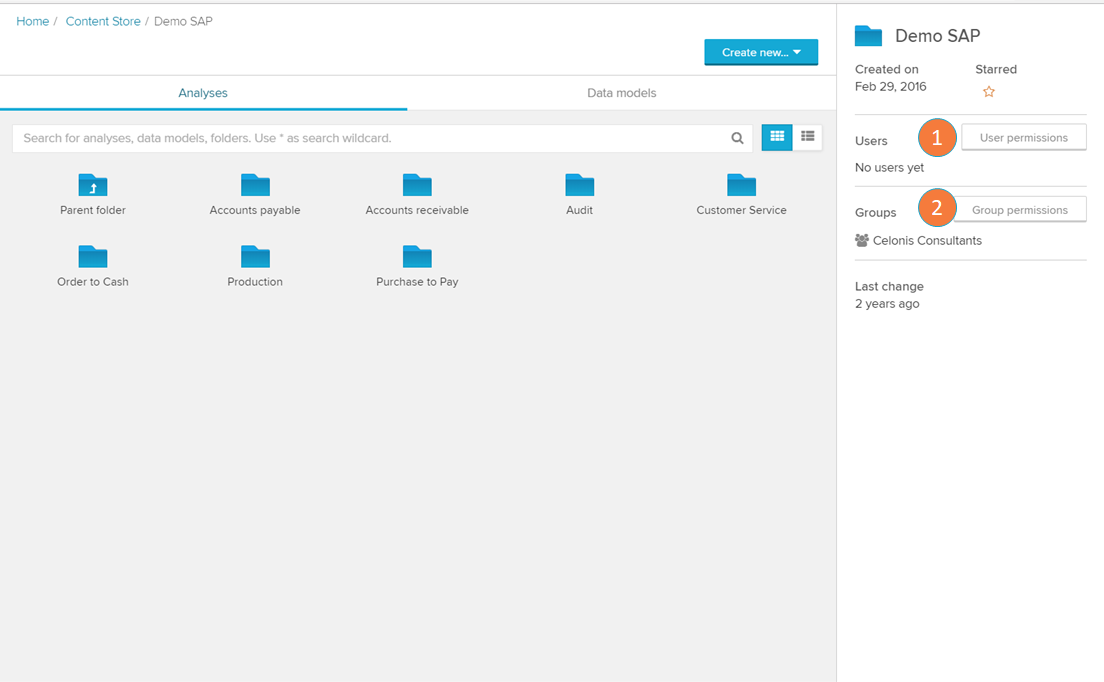Switch to the Data models tab
The width and height of the screenshot is (1104, 682).
pos(621,93)
